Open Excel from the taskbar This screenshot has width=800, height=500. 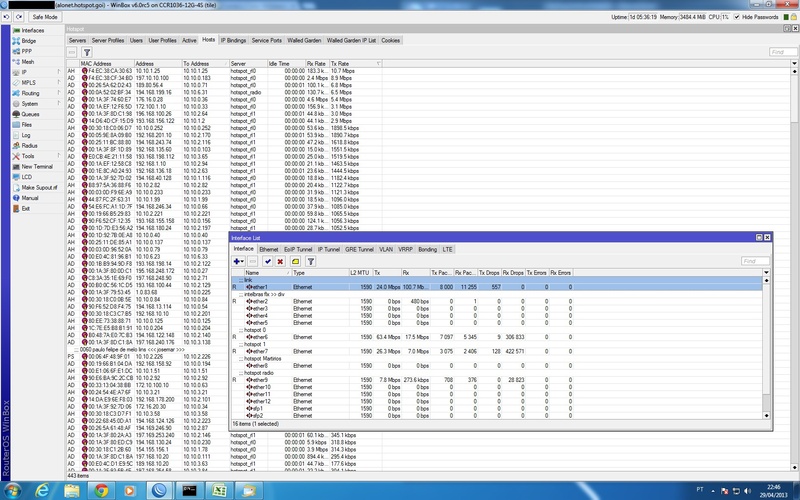219,491
